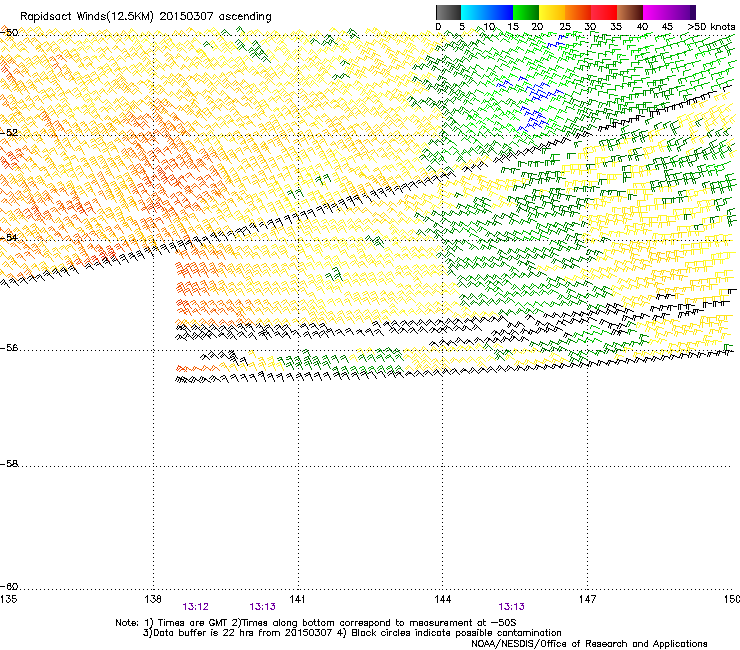The image size is (740, 650).
Task: Click the legend value 0
Action: (438, 27)
